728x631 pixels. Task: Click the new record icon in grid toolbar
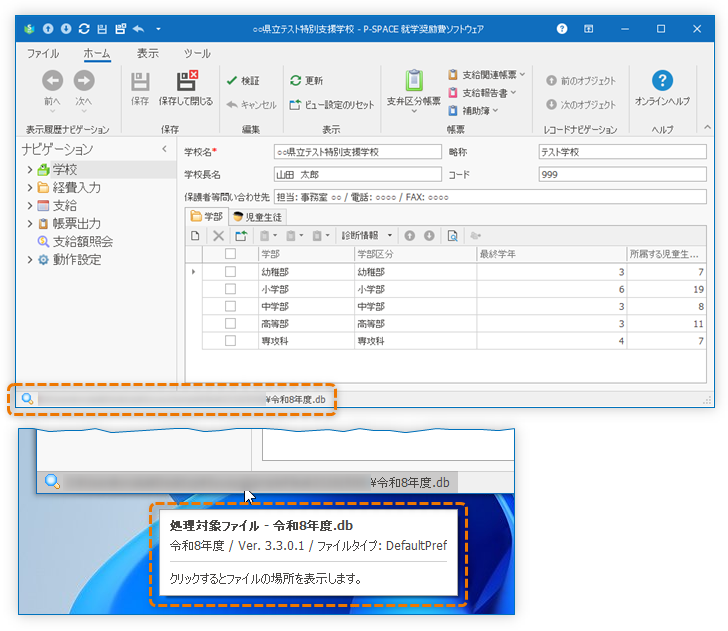pos(195,236)
